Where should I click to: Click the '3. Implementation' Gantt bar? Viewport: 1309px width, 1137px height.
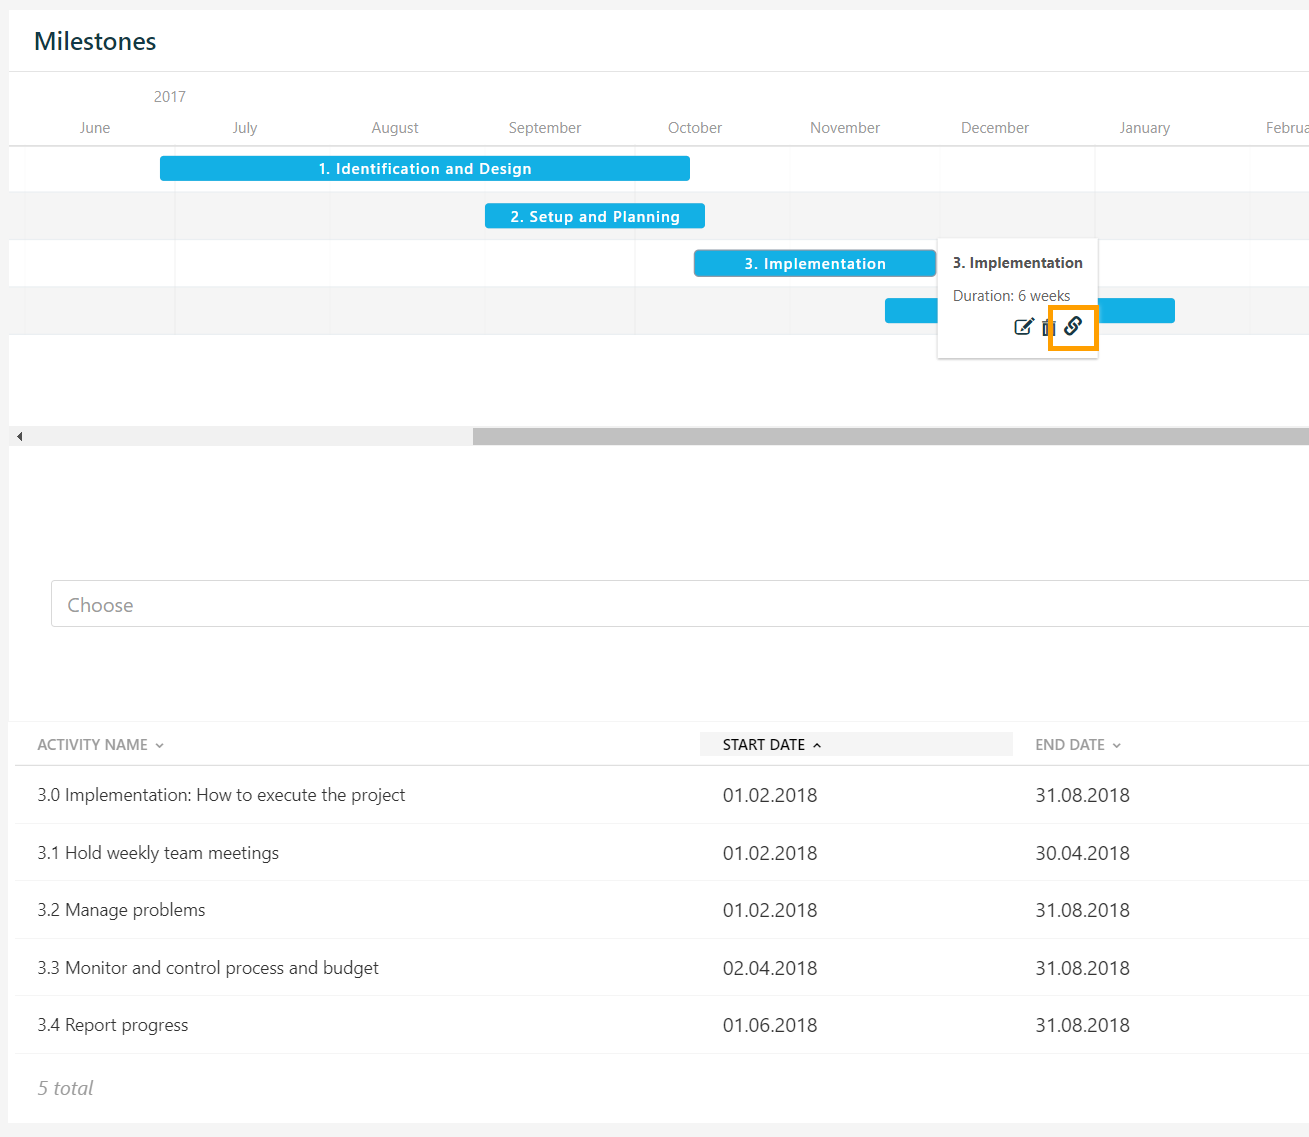coord(814,264)
